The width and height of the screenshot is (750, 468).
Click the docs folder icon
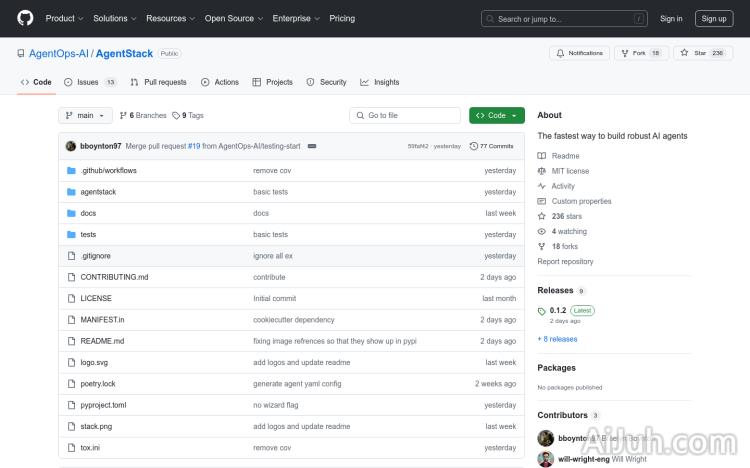pos(71,213)
